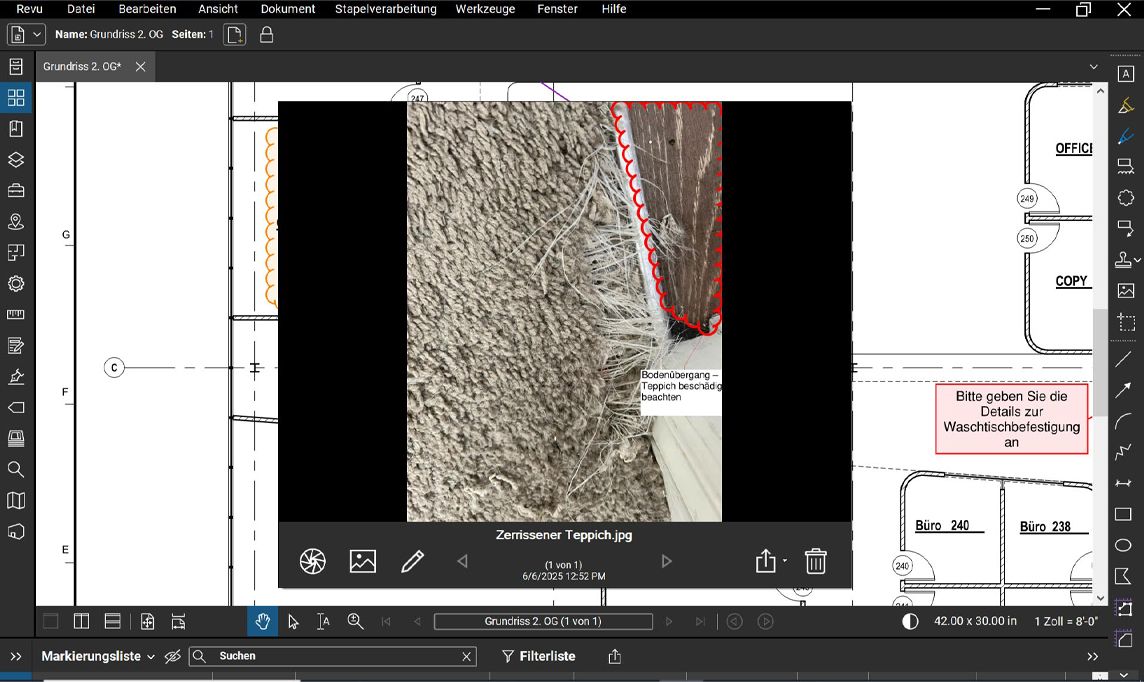Activate the Zoom tool in bottom bar
1144x682 pixels.
coord(355,621)
